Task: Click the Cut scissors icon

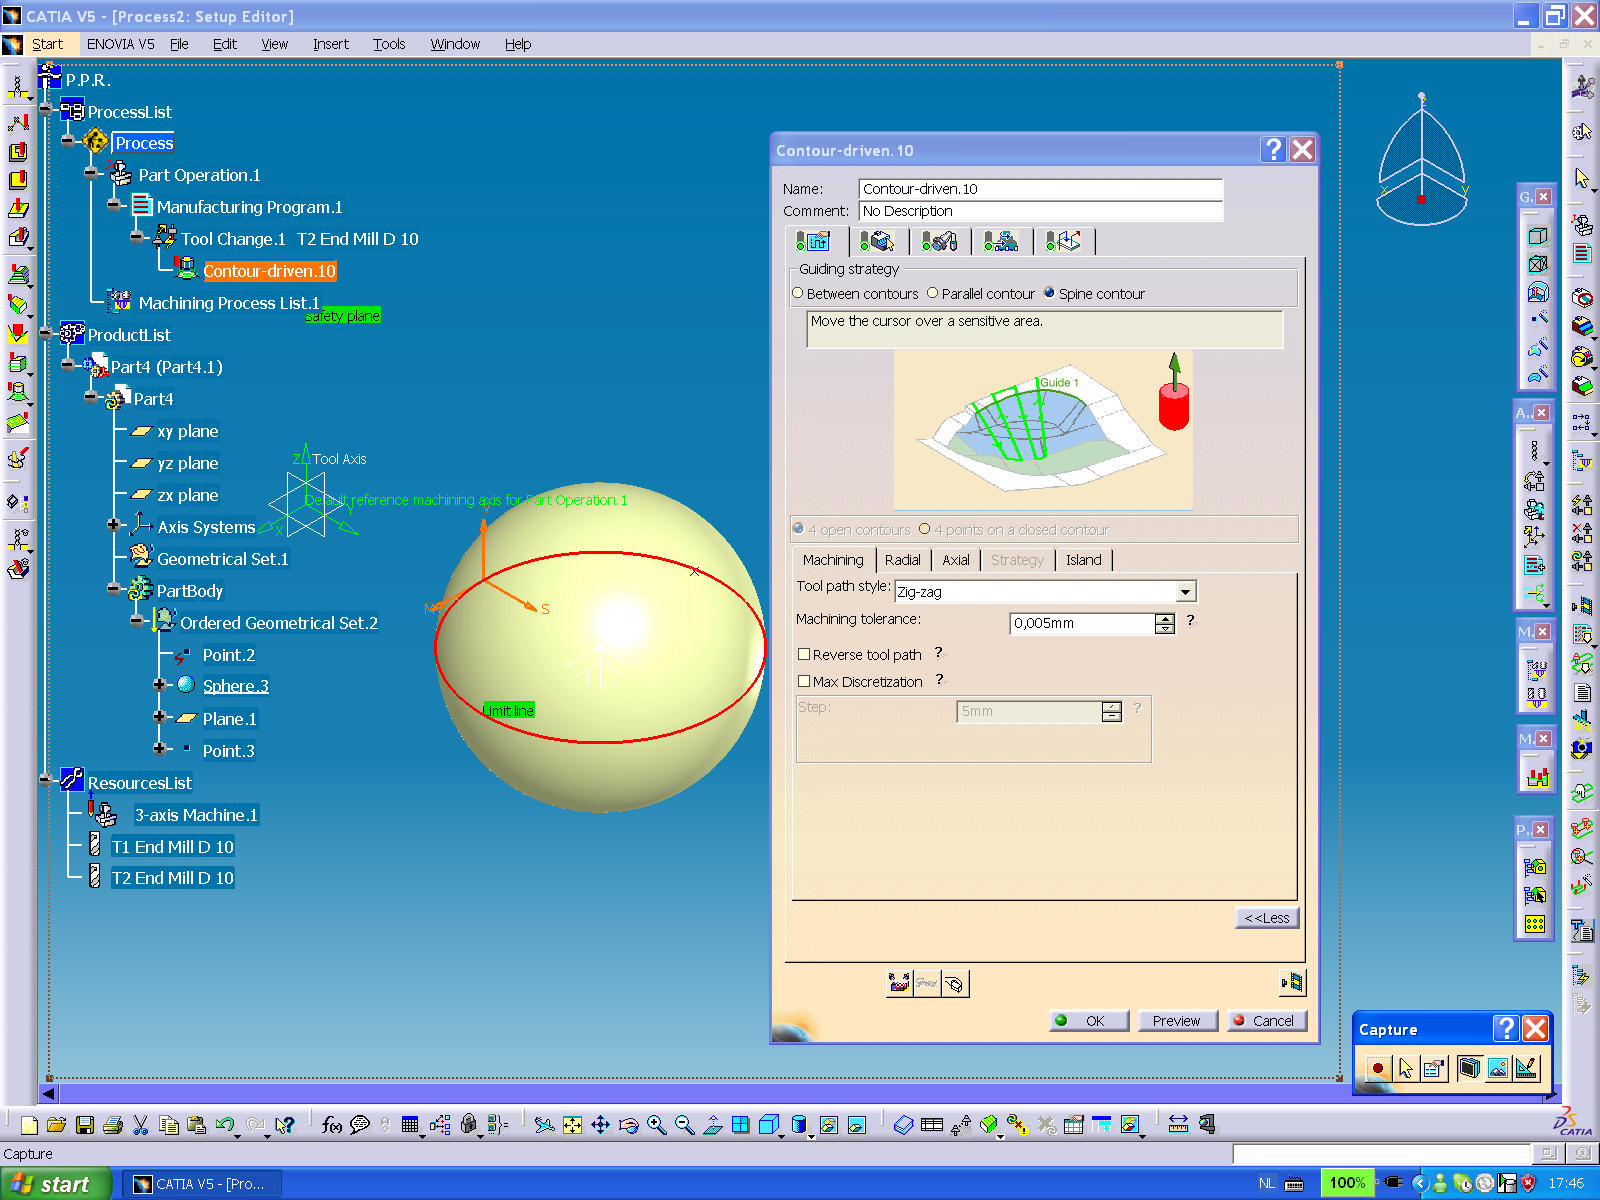Action: [x=141, y=1125]
